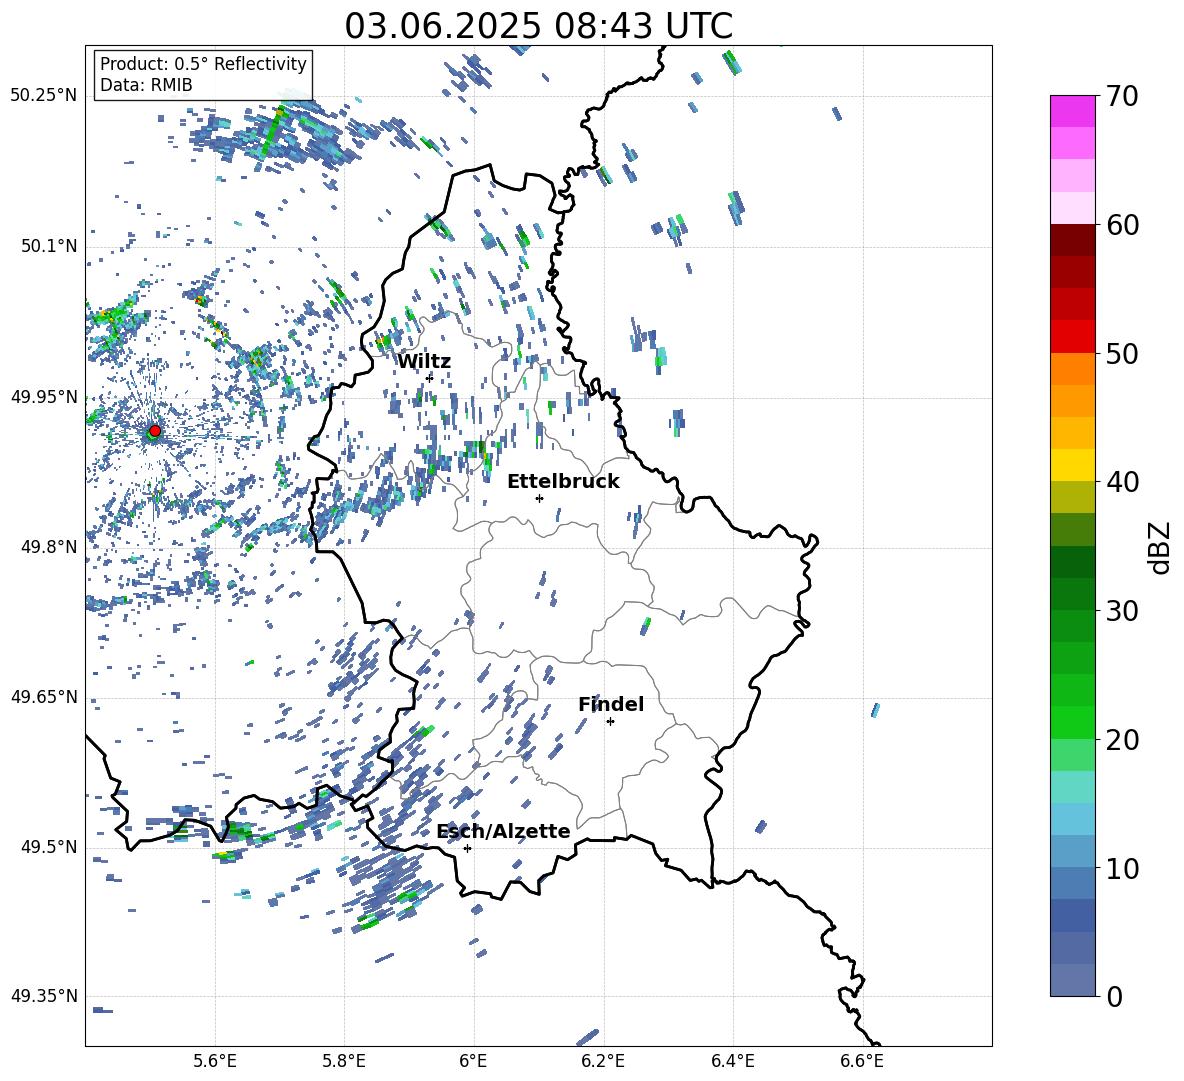
Task: Click the 49.35°N latitude label
Action: [44, 996]
